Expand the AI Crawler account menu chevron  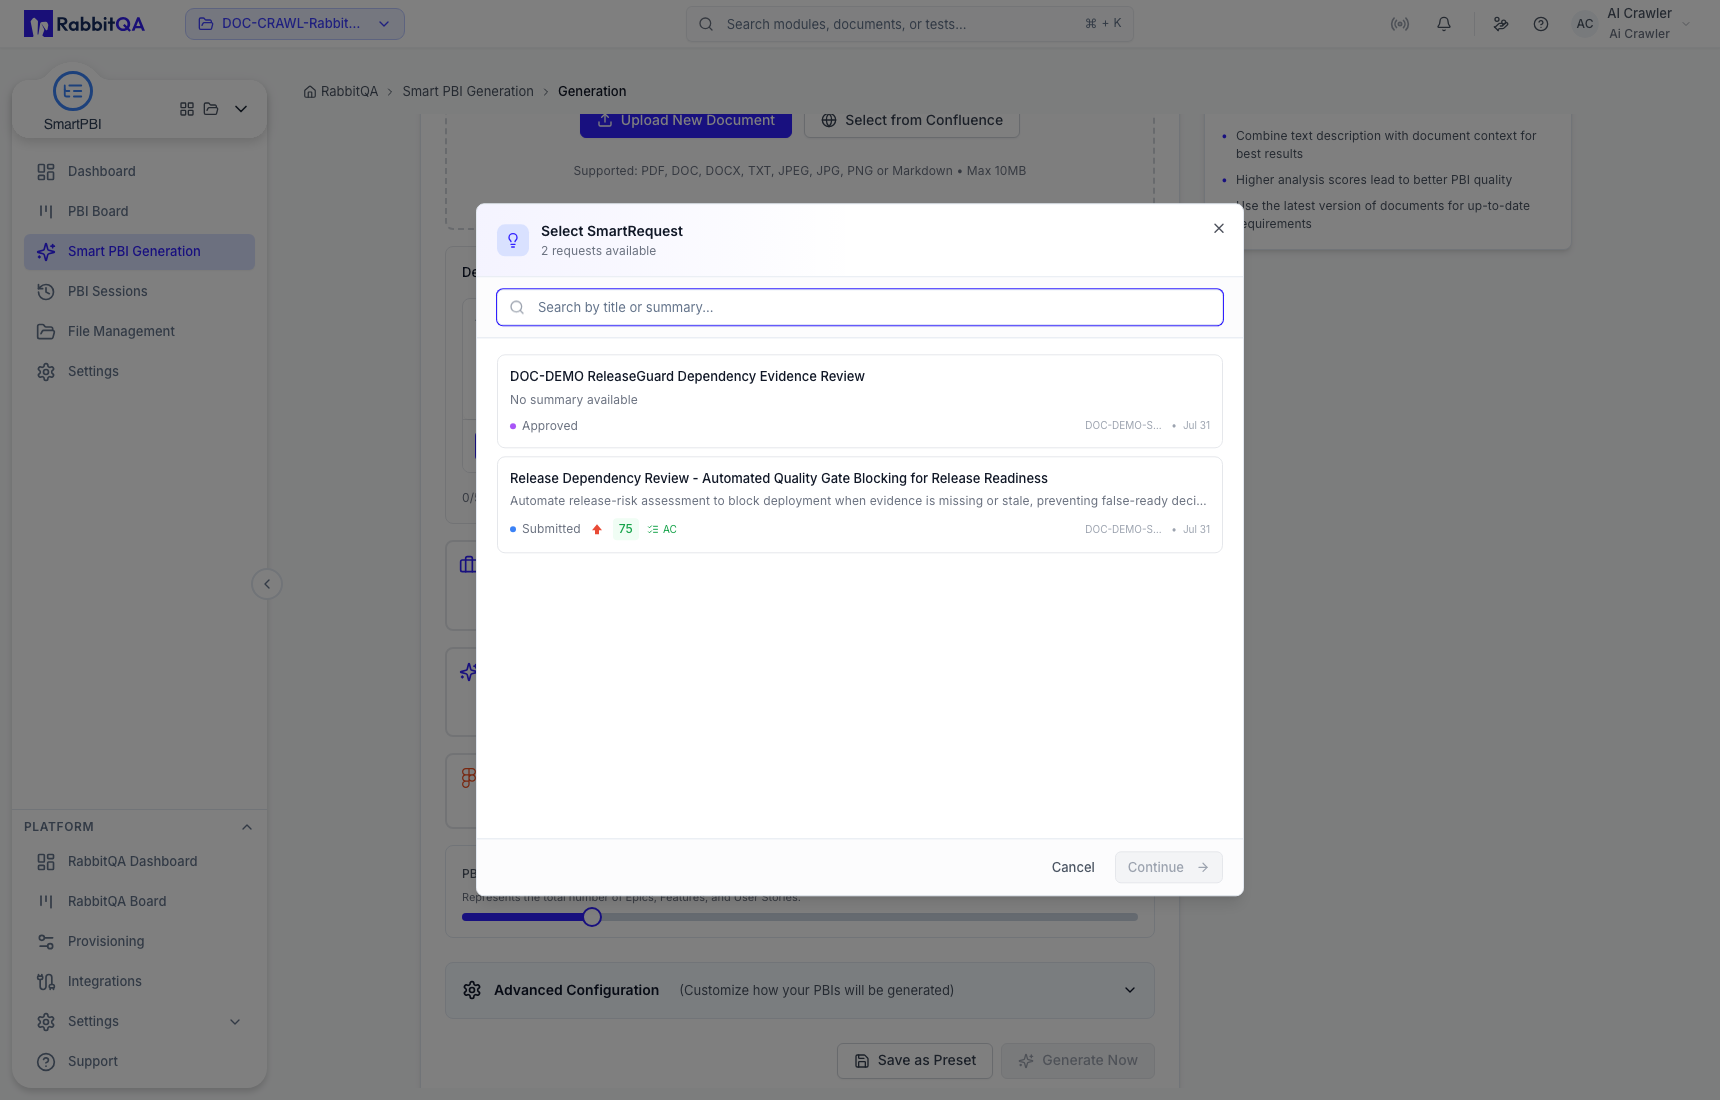pos(1686,24)
